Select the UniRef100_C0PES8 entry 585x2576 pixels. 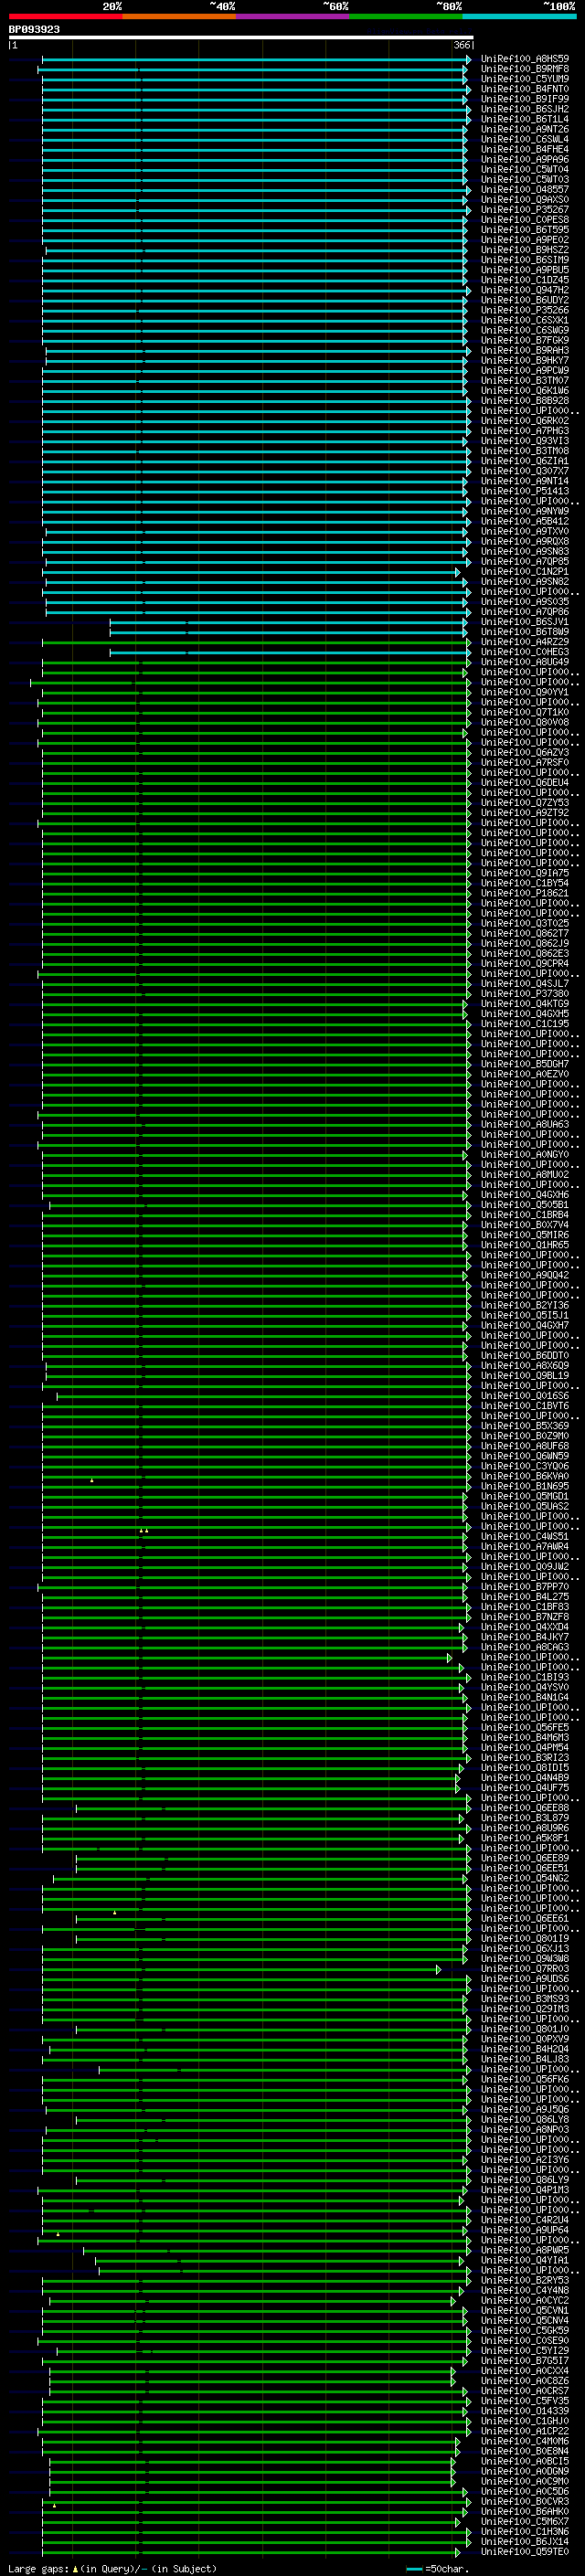tap(525, 220)
